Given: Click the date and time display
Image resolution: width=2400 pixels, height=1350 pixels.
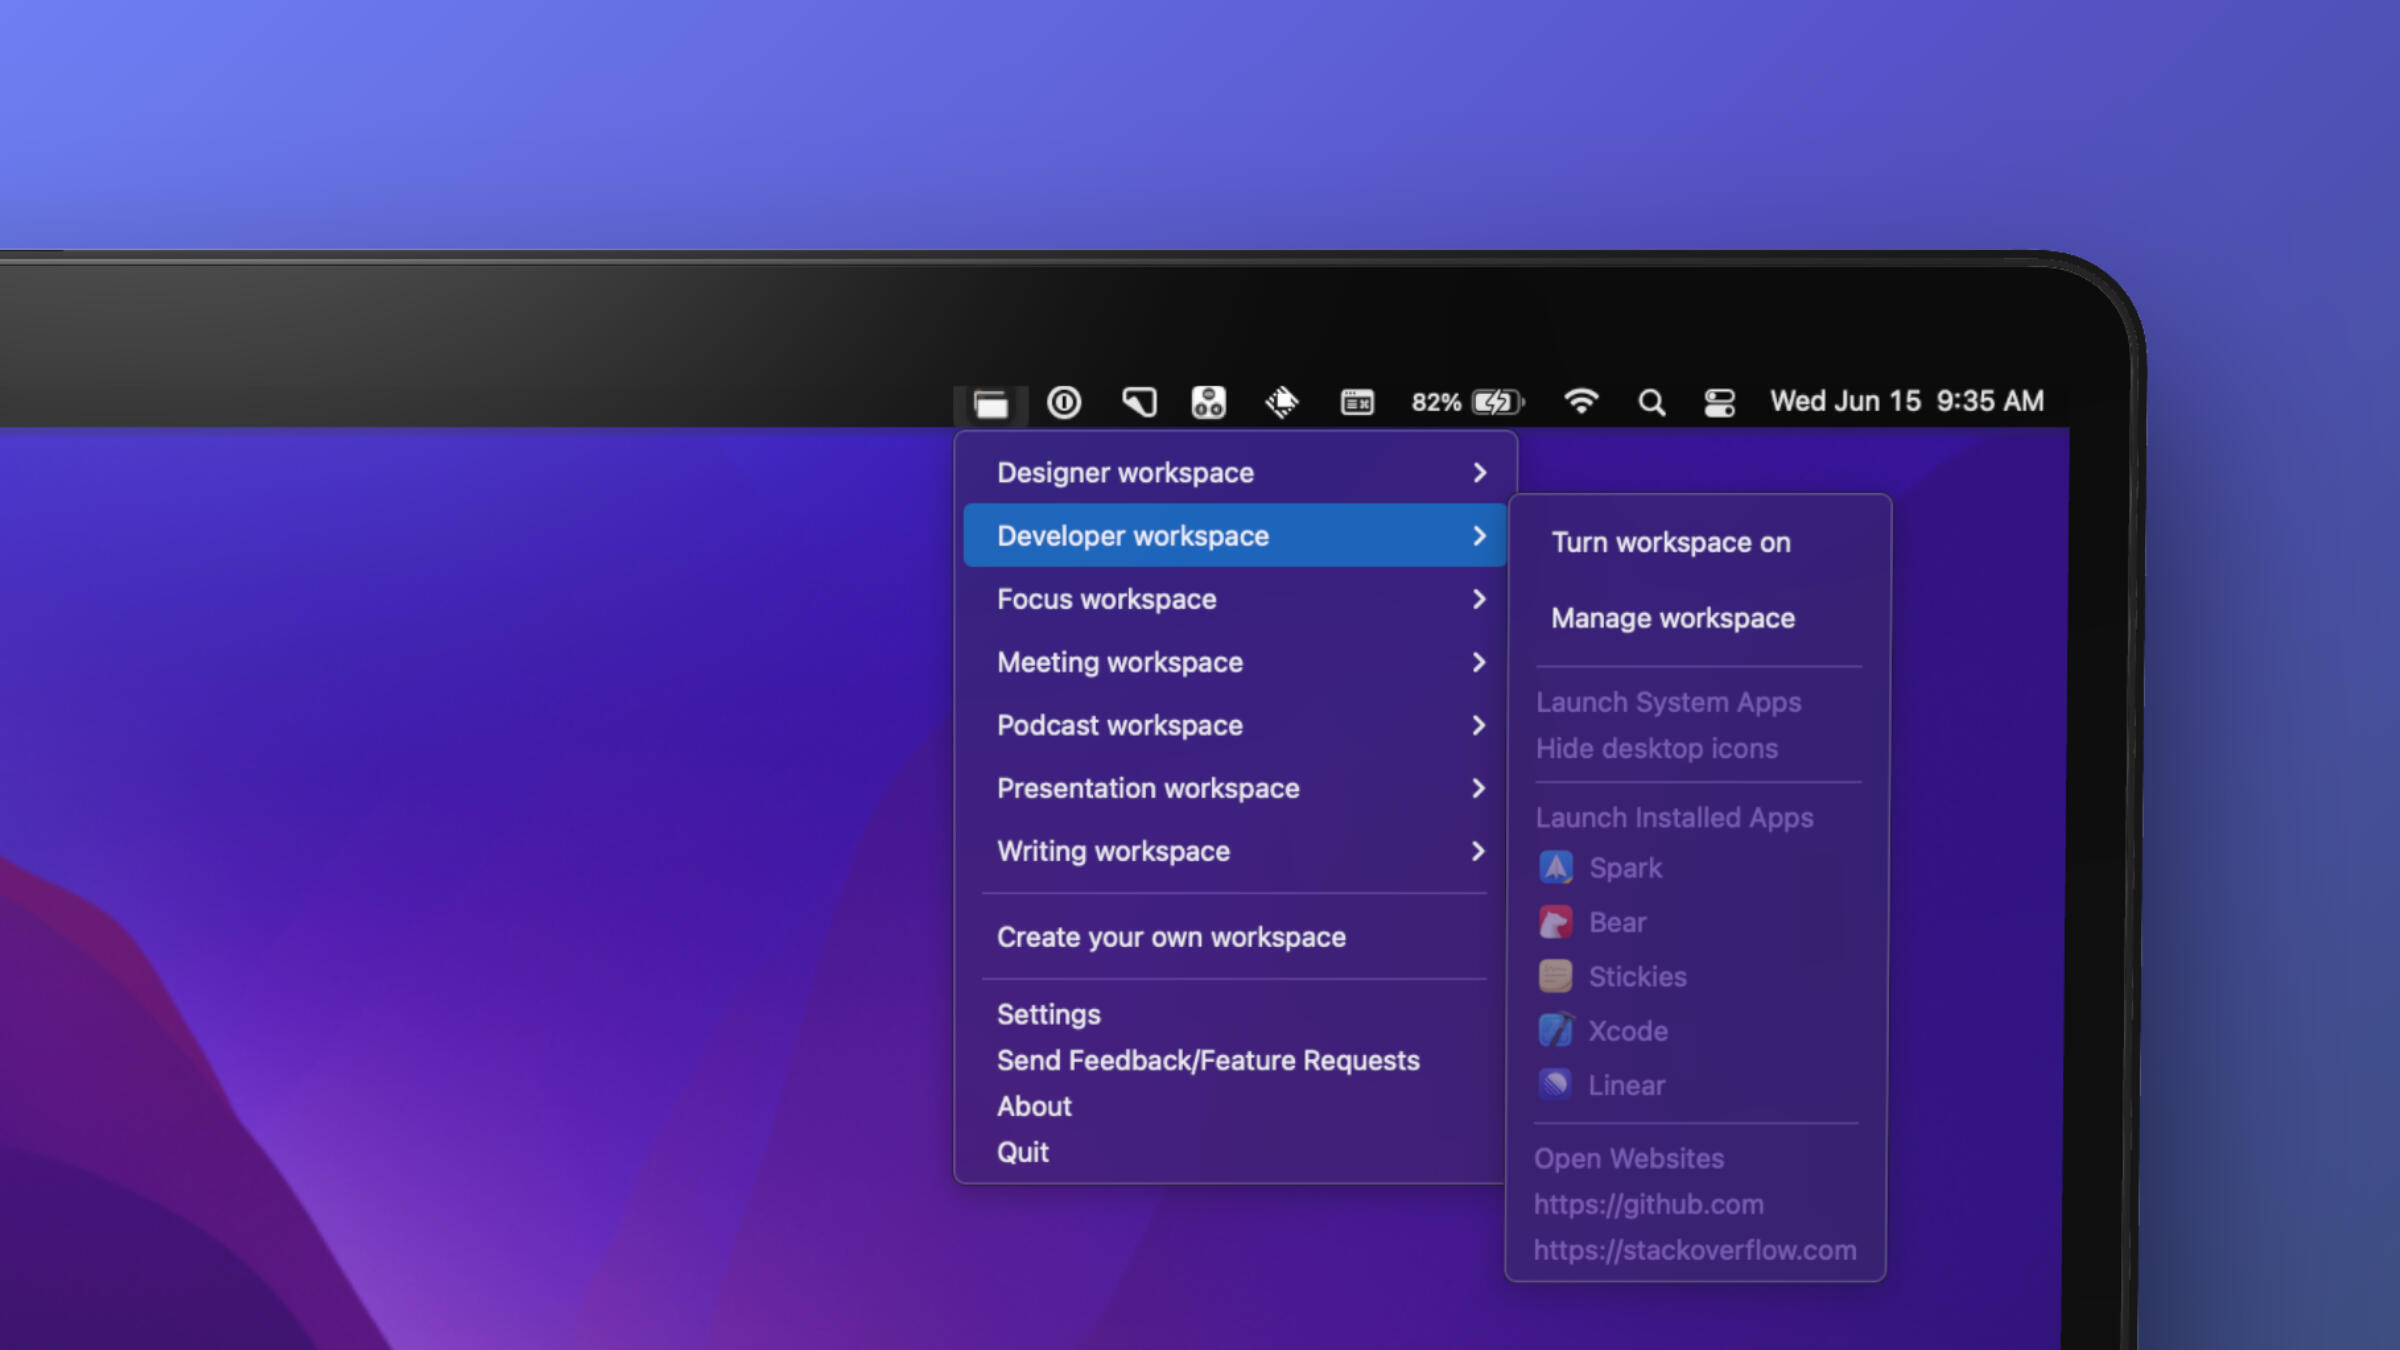Looking at the screenshot, I should [1906, 401].
